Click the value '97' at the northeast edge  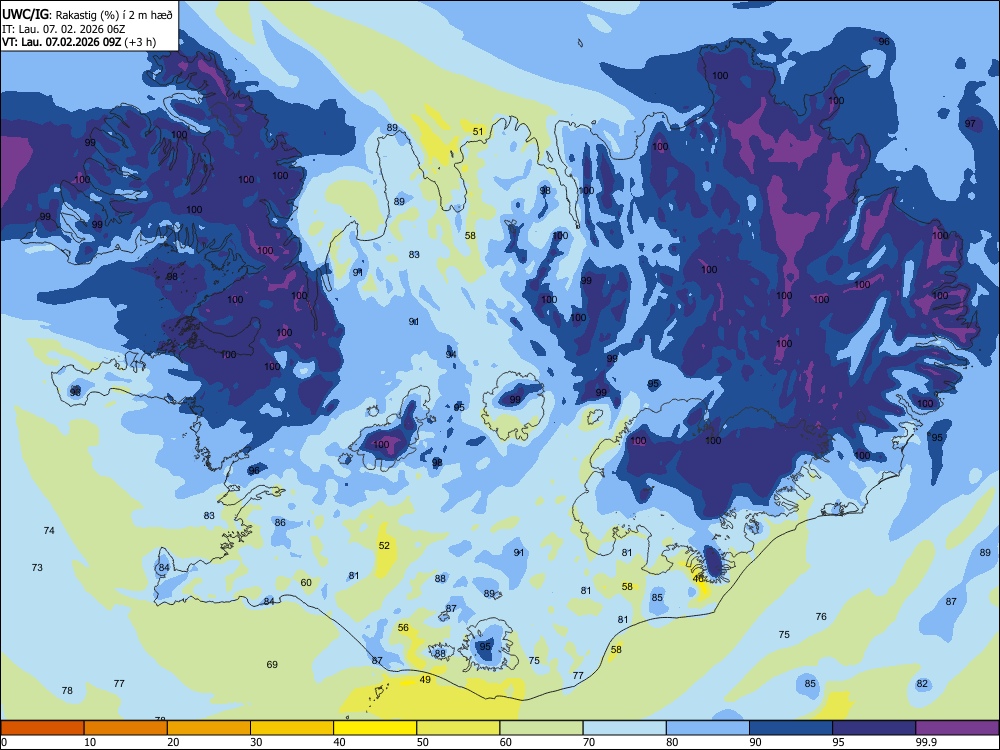click(970, 124)
